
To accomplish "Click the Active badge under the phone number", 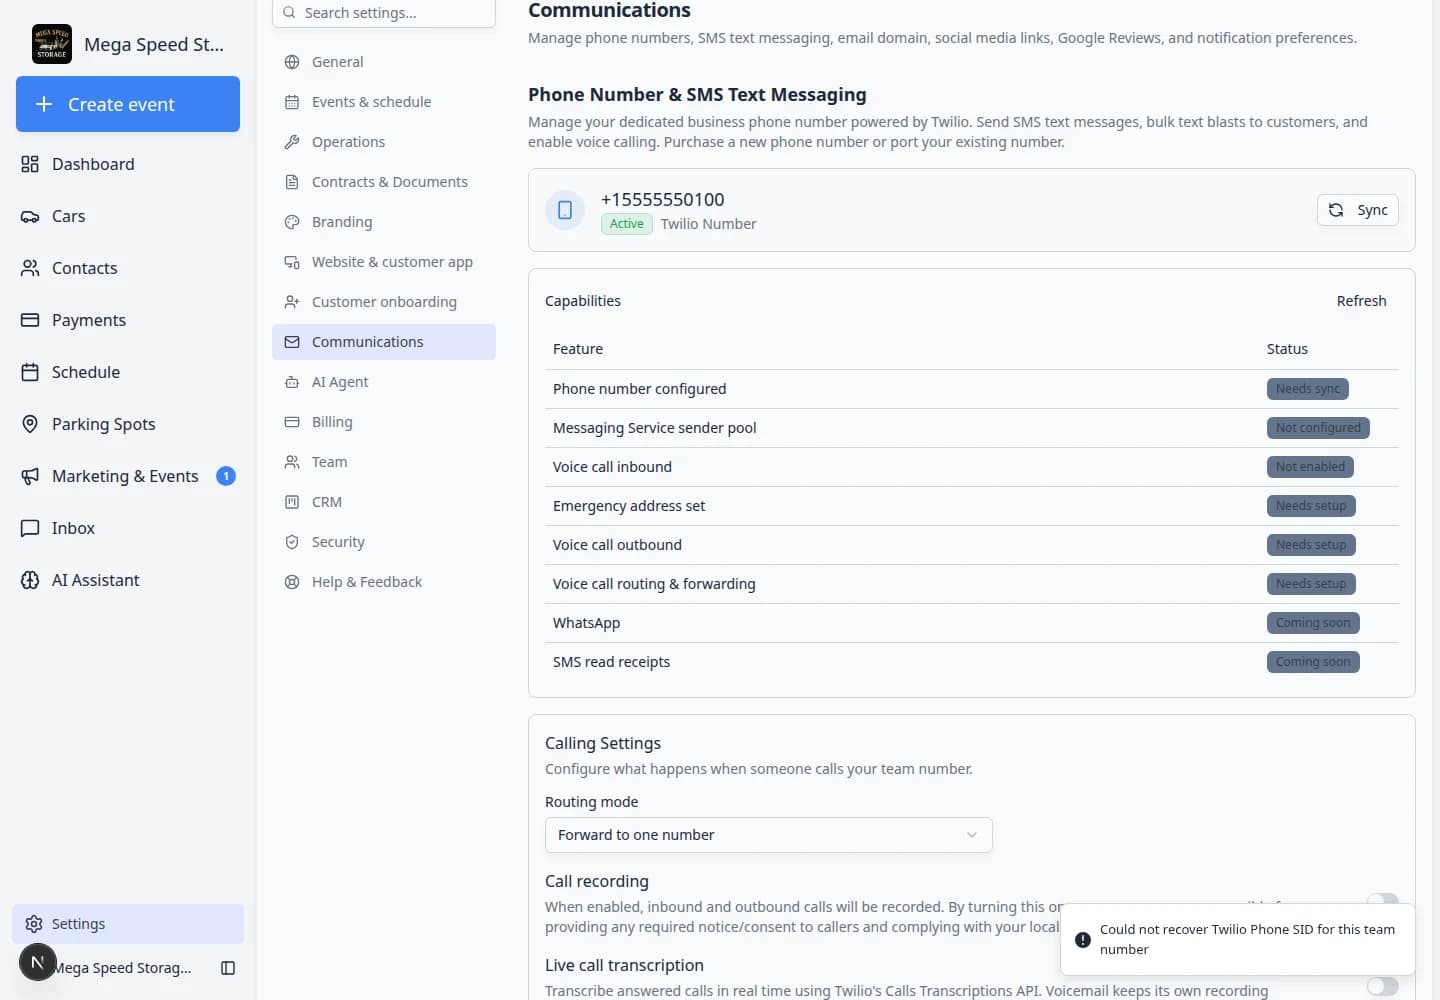I will (x=627, y=224).
